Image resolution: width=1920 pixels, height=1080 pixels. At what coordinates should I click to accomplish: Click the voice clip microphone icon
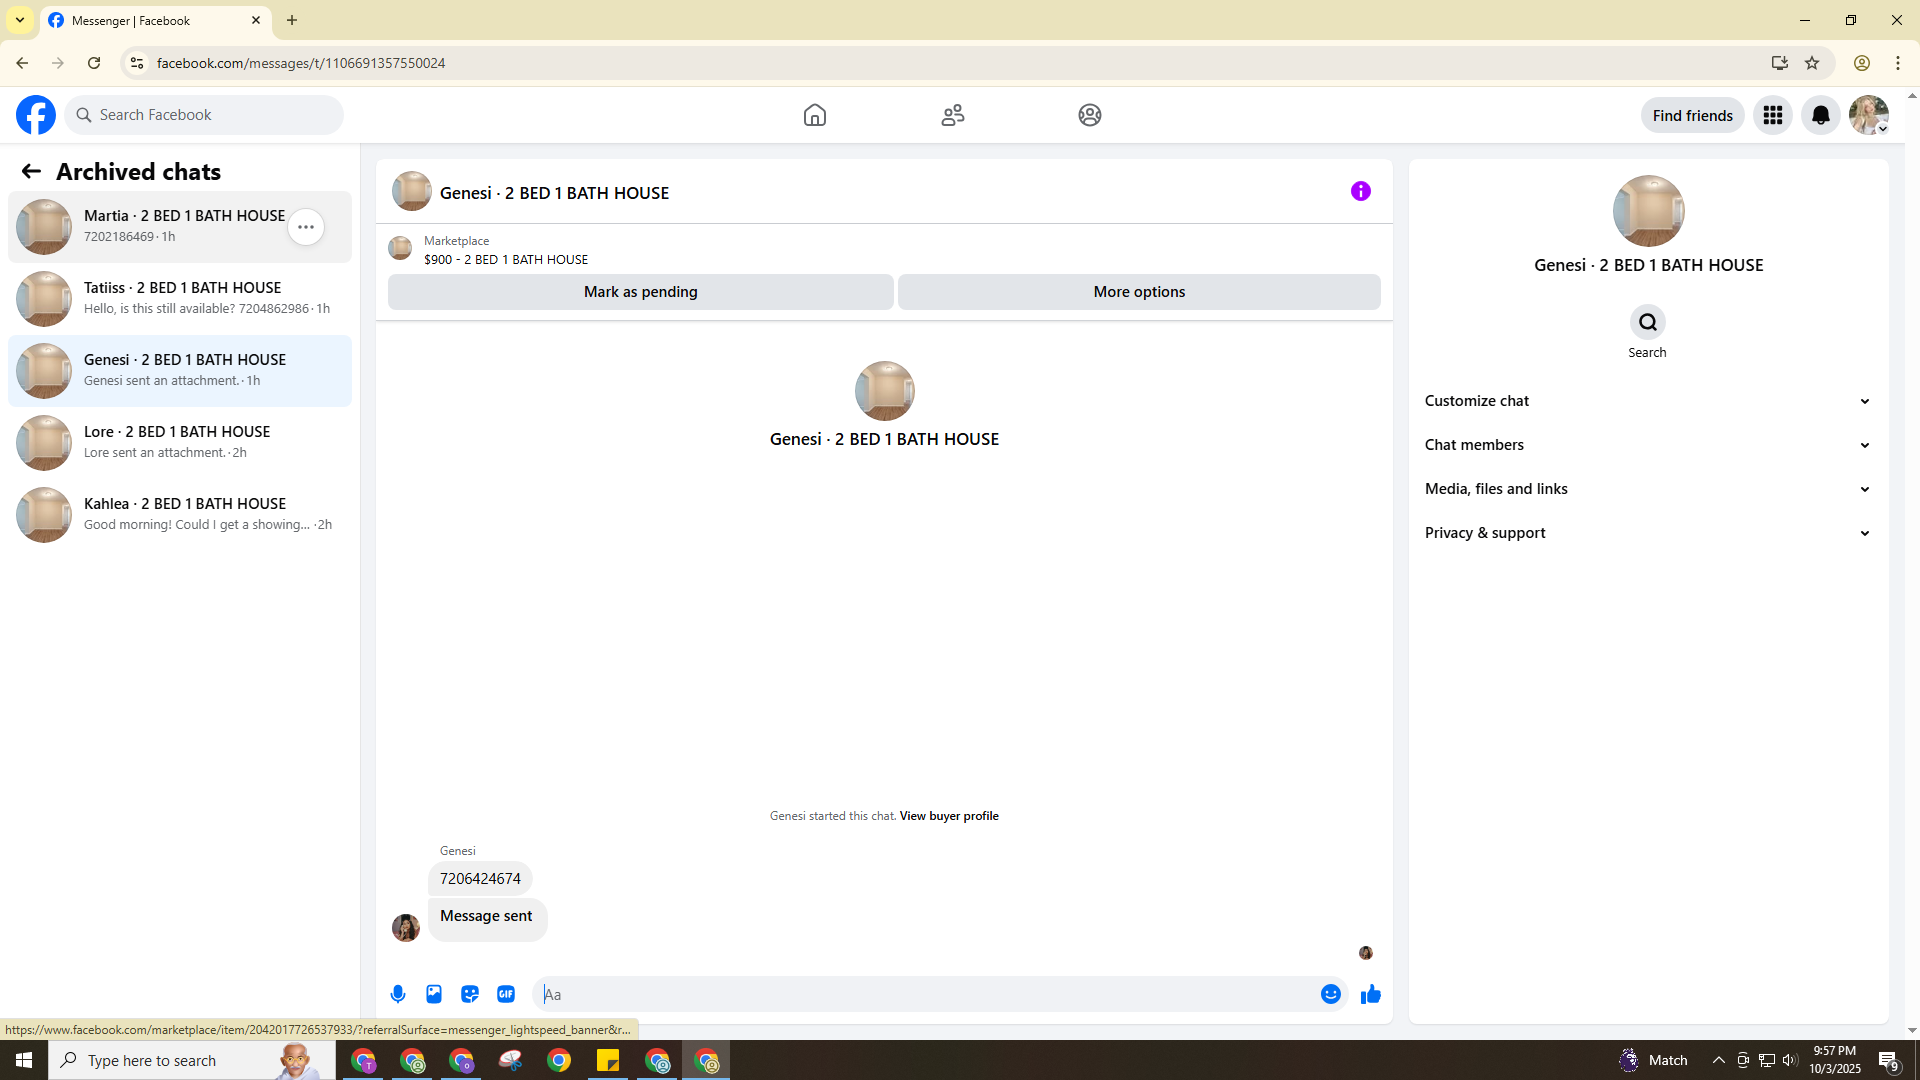pyautogui.click(x=398, y=994)
